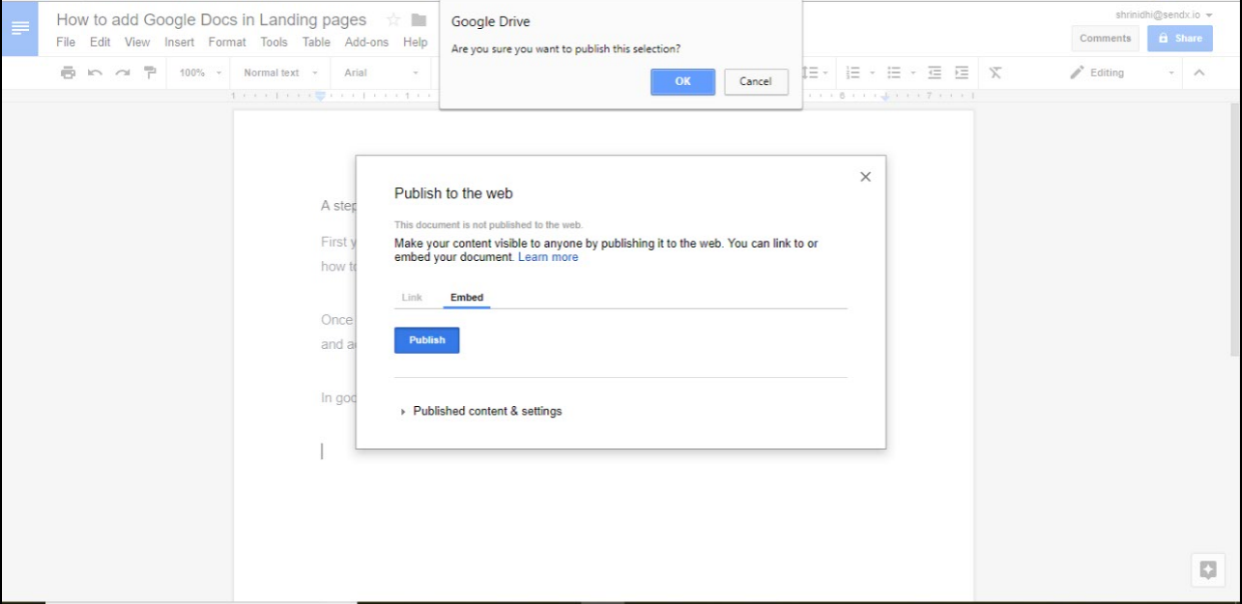Click the Undo arrow icon
Viewport: 1242px width, 604px height.
tap(95, 73)
